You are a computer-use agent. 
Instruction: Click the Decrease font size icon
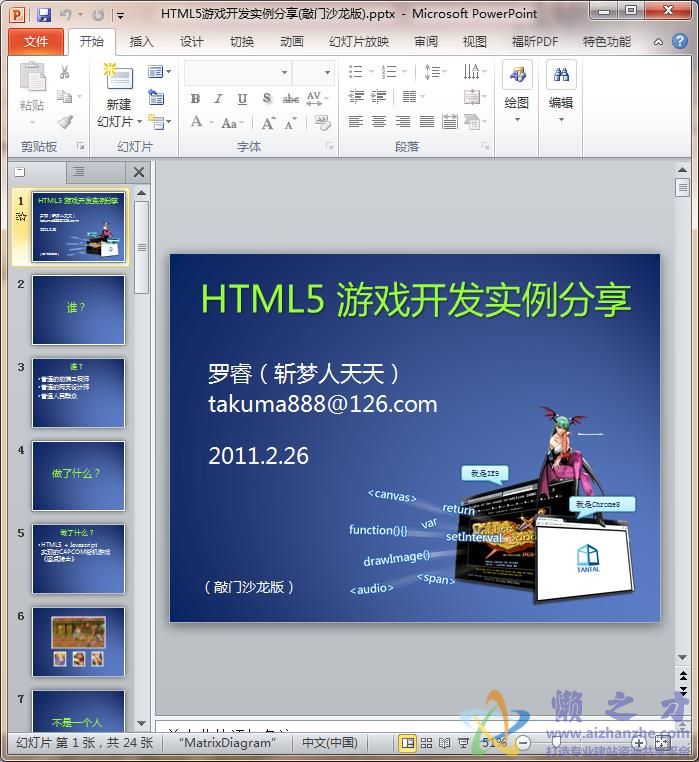point(291,123)
